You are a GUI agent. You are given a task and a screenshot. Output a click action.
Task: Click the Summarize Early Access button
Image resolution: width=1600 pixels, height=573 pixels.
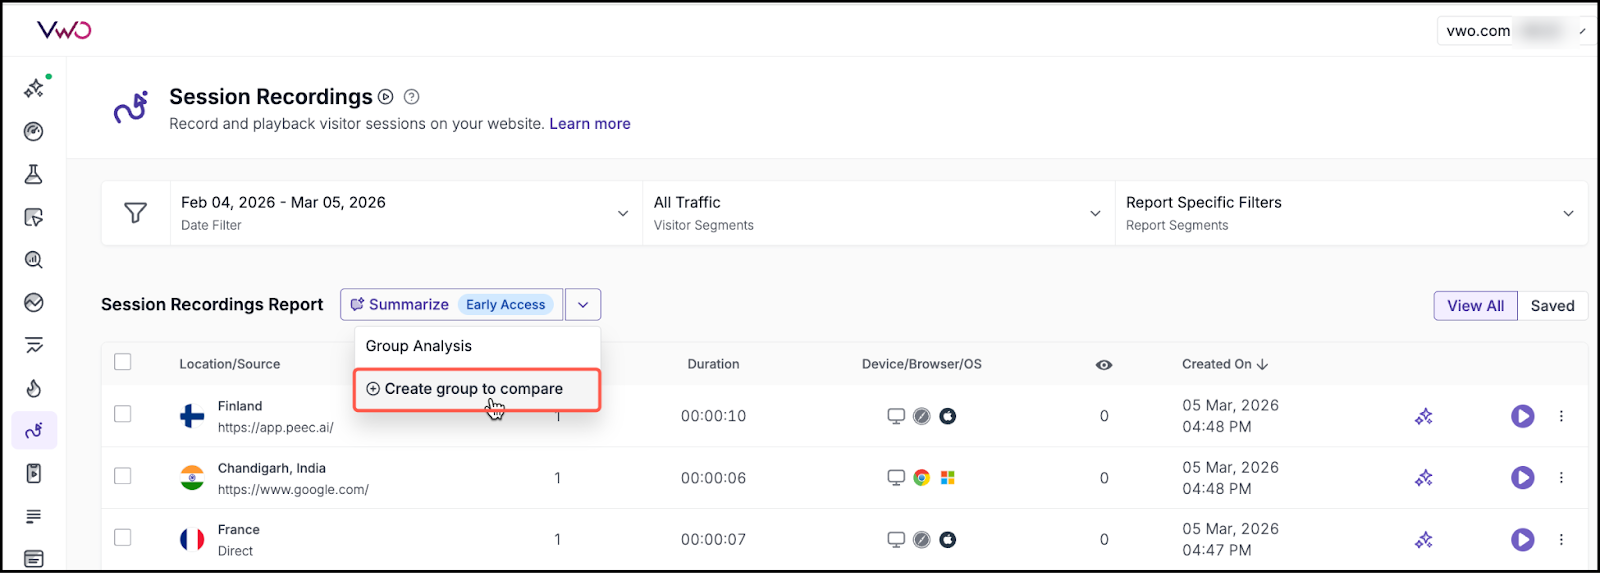451,305
